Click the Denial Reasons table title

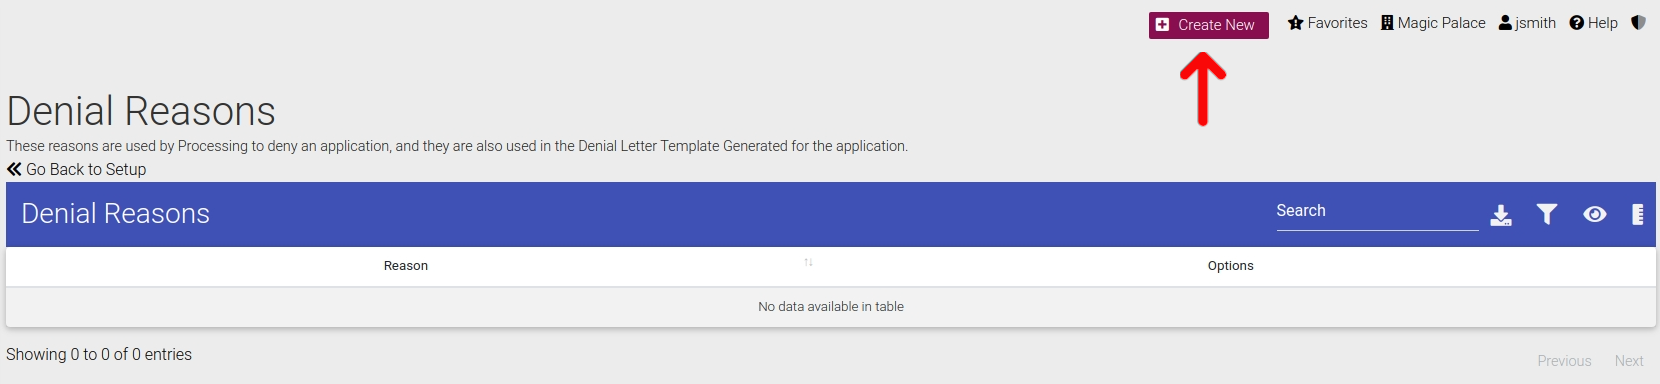coord(116,214)
